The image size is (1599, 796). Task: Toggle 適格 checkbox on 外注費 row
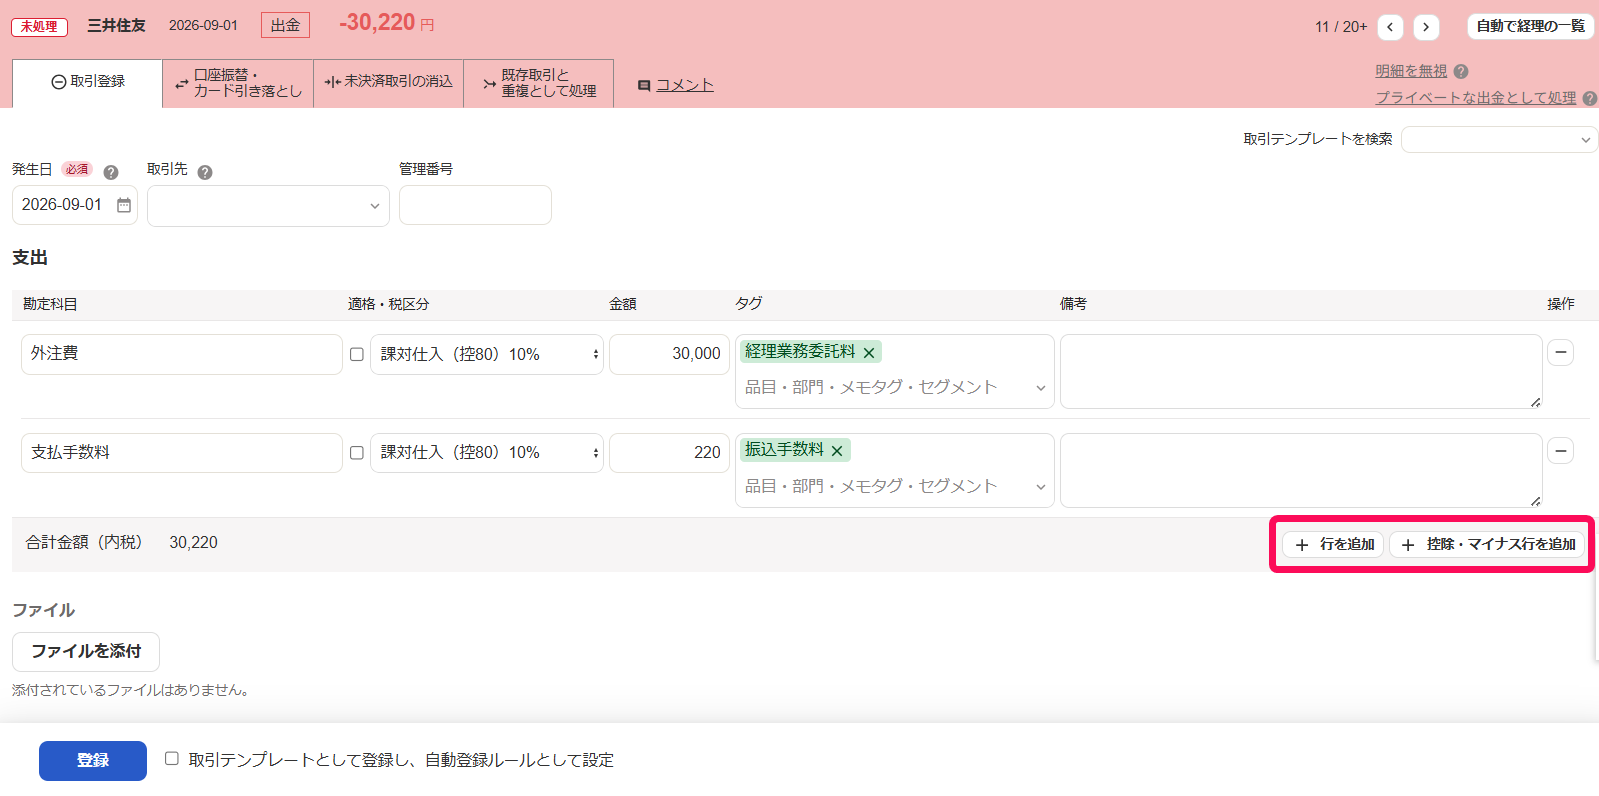[x=356, y=354]
